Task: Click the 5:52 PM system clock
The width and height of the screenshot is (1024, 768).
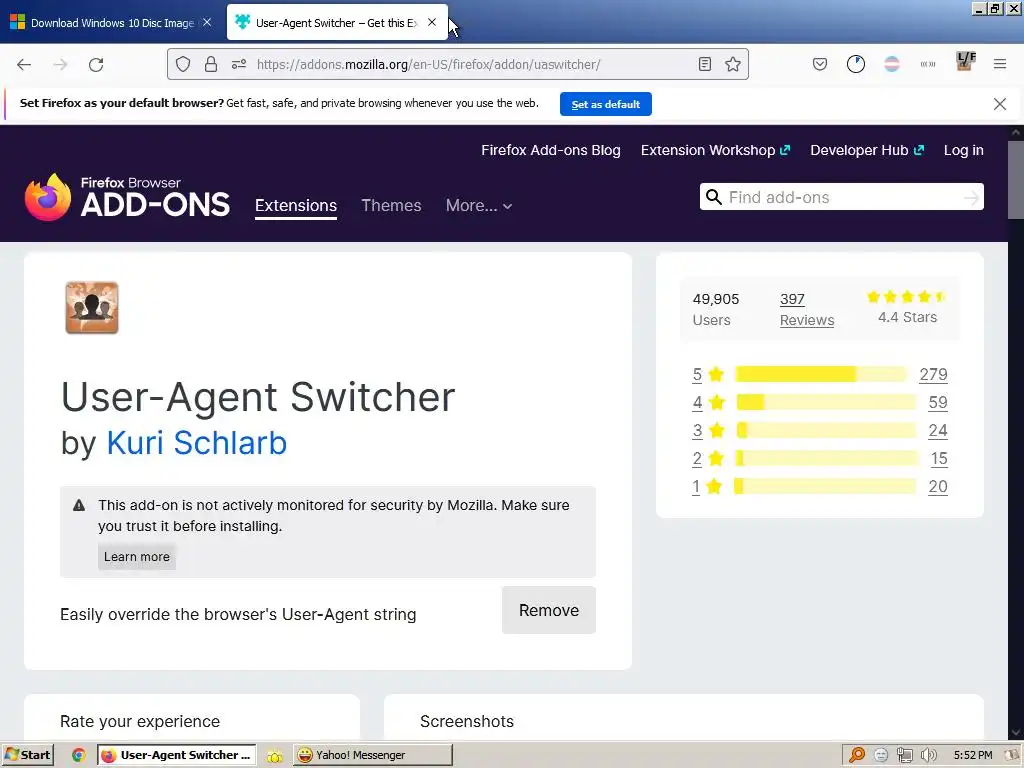Action: (972, 755)
